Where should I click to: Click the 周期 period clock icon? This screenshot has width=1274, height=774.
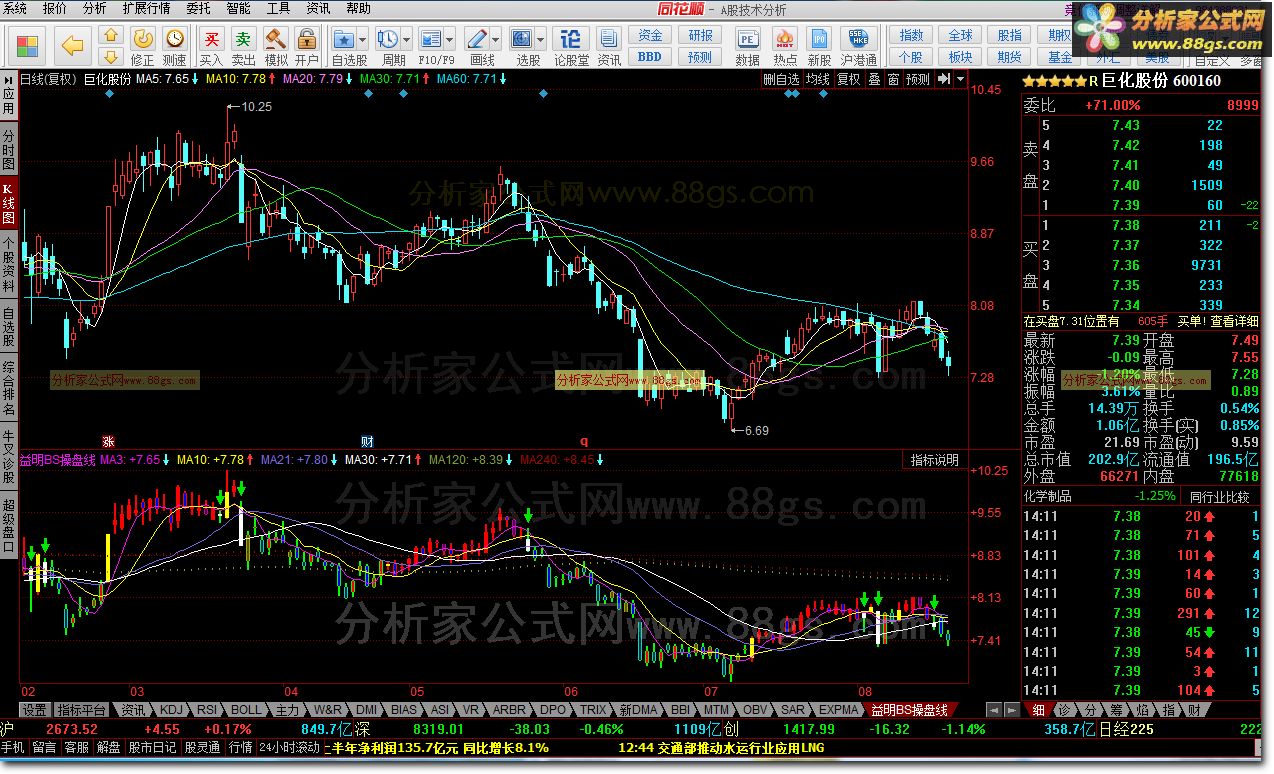click(x=387, y=39)
